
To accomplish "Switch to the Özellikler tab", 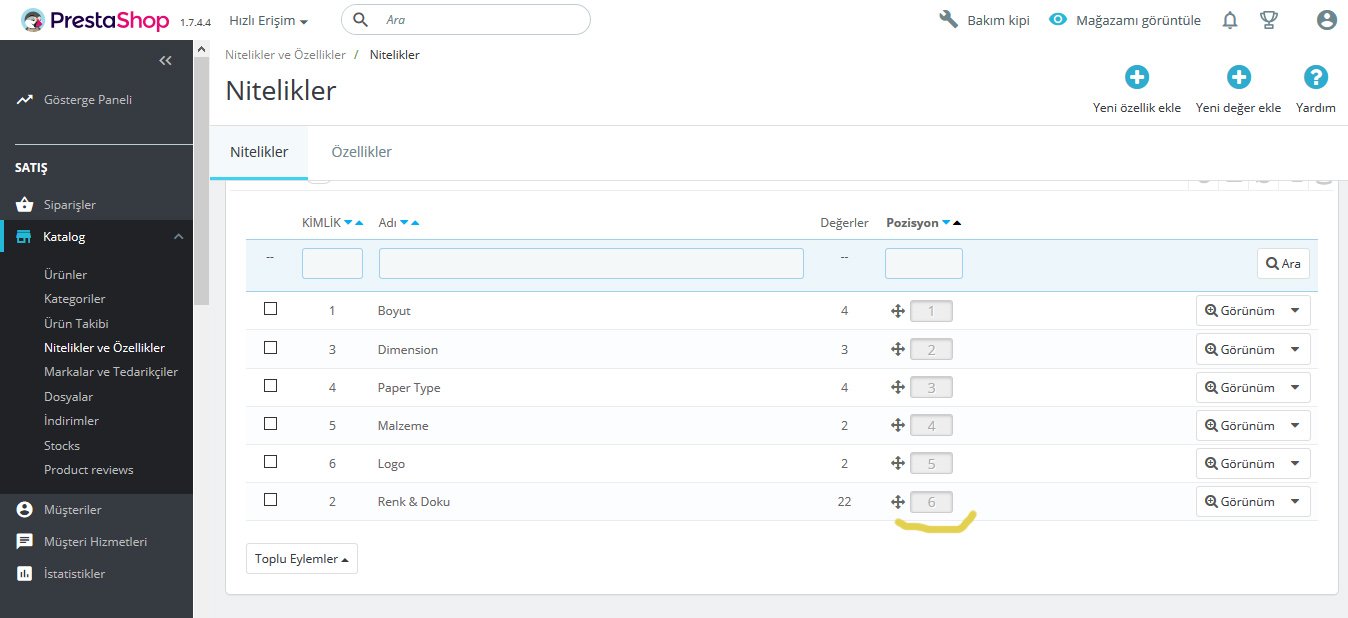I will pos(361,152).
